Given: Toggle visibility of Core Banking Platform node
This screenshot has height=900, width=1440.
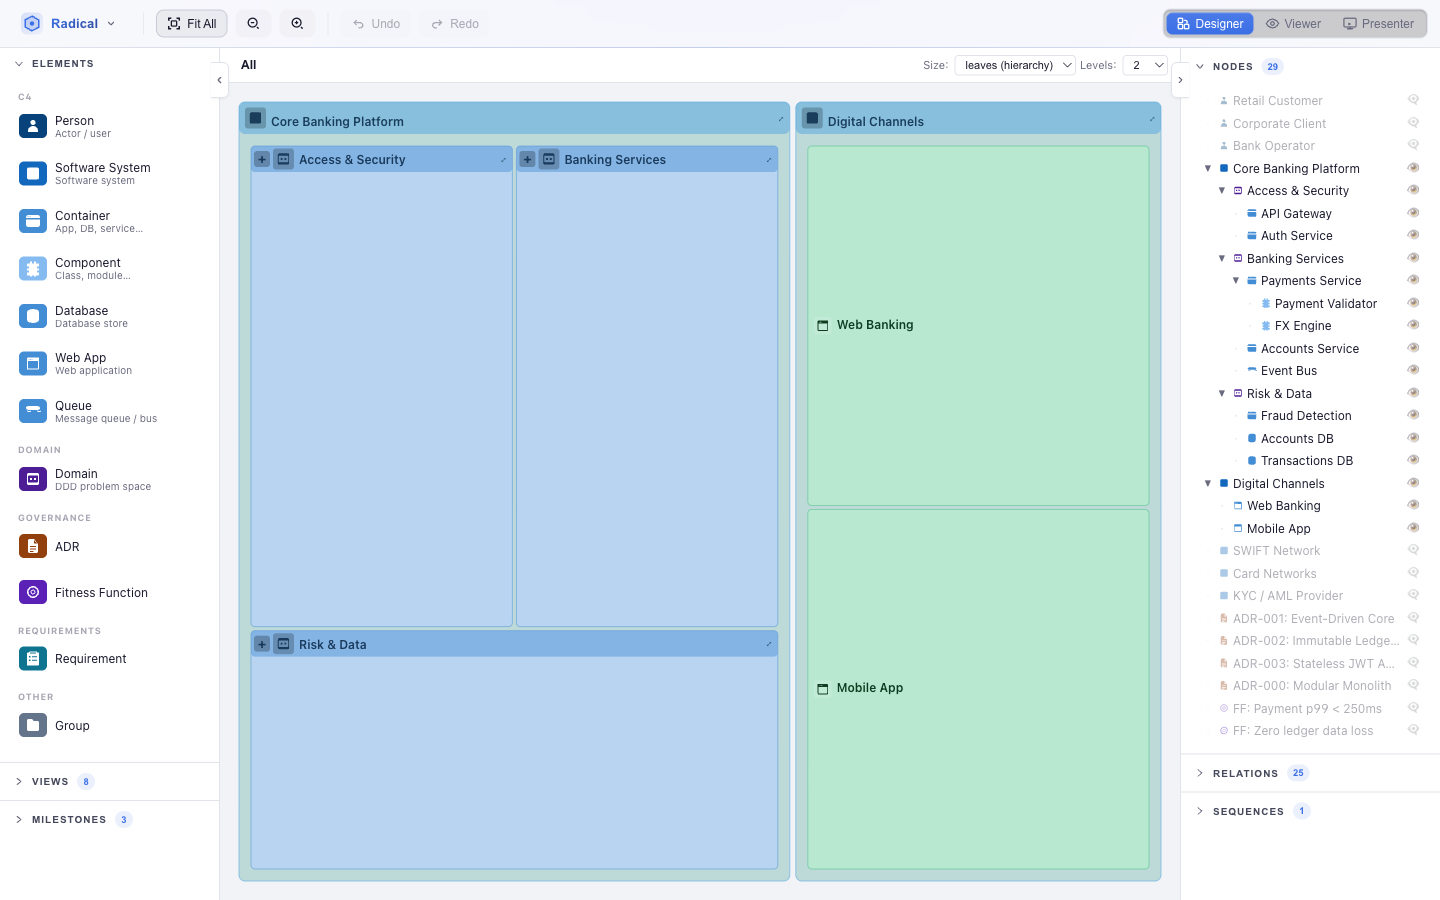Looking at the screenshot, I should (x=1414, y=168).
